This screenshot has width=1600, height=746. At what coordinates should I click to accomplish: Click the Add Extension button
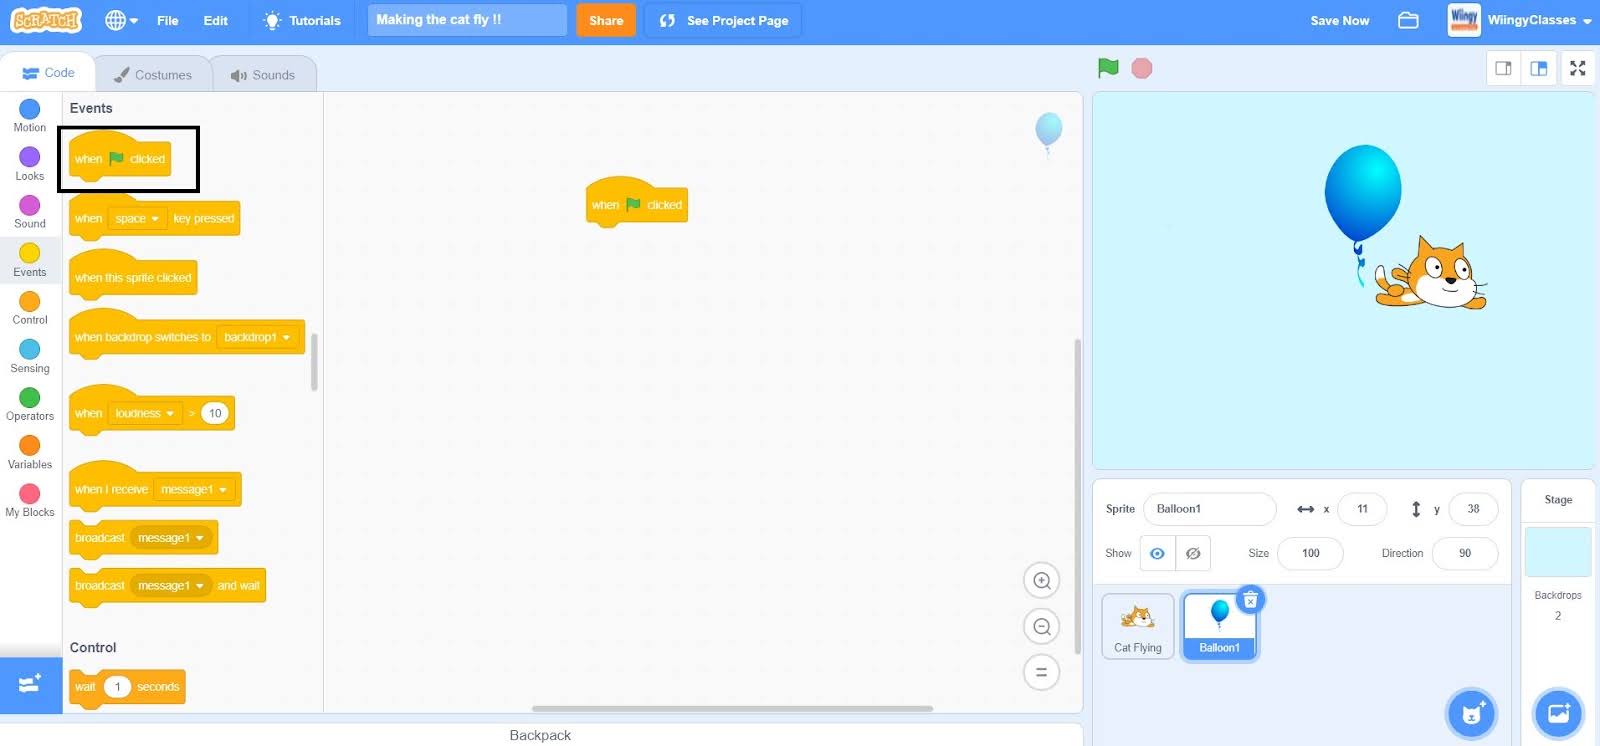click(x=30, y=685)
